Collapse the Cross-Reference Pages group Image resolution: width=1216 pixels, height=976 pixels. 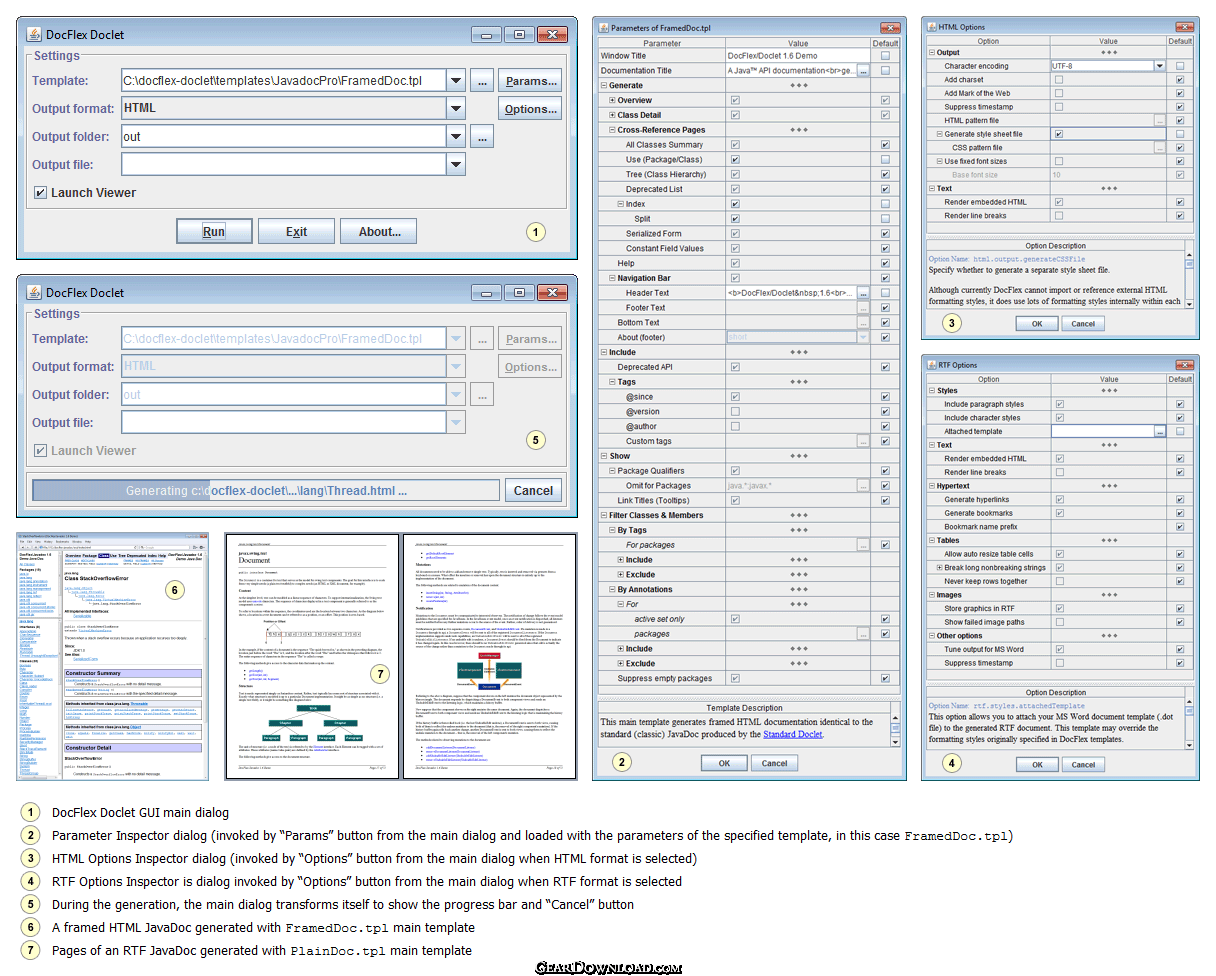tap(613, 130)
